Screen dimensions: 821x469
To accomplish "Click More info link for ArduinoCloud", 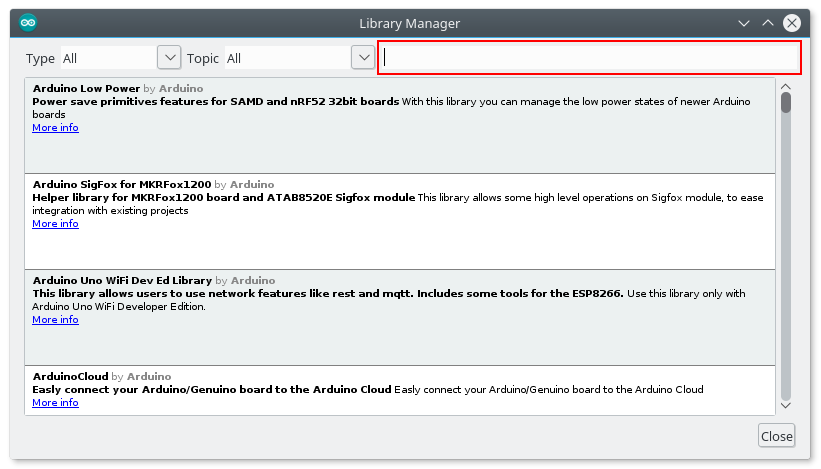I will 55,403.
